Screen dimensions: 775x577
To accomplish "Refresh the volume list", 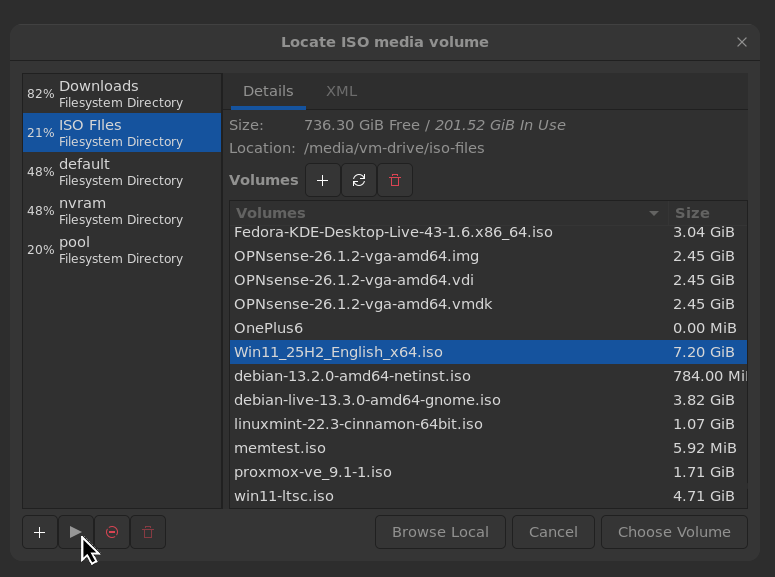I will tap(359, 180).
